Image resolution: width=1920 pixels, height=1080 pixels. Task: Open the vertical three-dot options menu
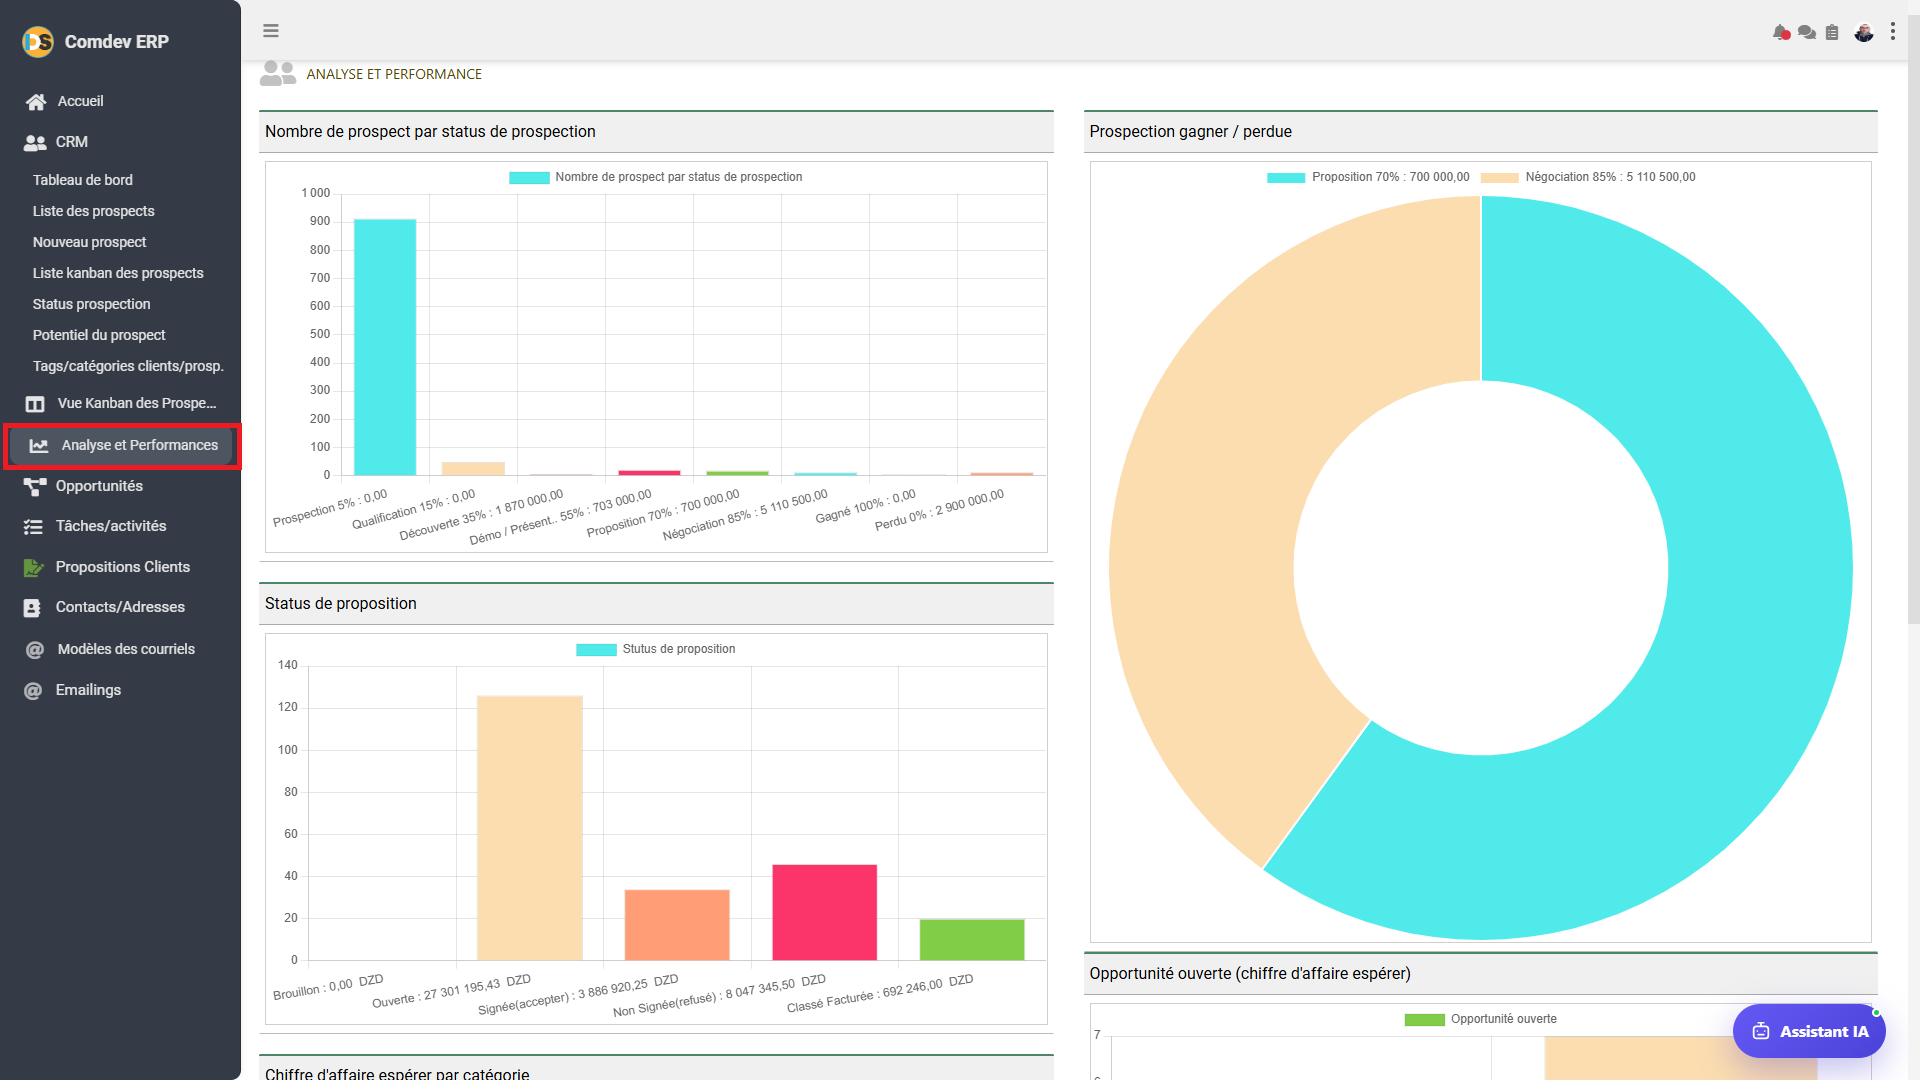point(1893,32)
